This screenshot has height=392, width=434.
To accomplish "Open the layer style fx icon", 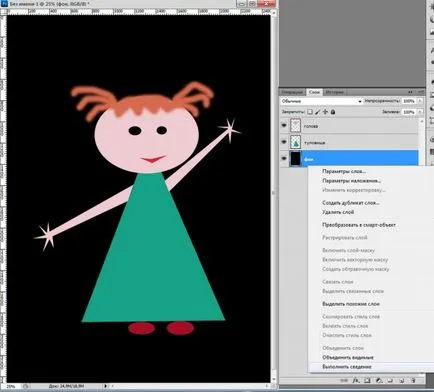I will (355, 380).
